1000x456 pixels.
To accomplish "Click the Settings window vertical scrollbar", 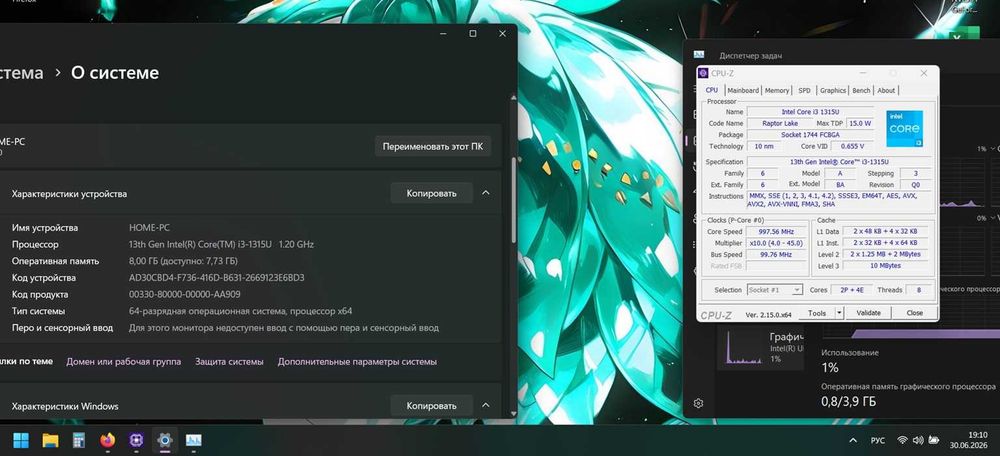I will 513,200.
